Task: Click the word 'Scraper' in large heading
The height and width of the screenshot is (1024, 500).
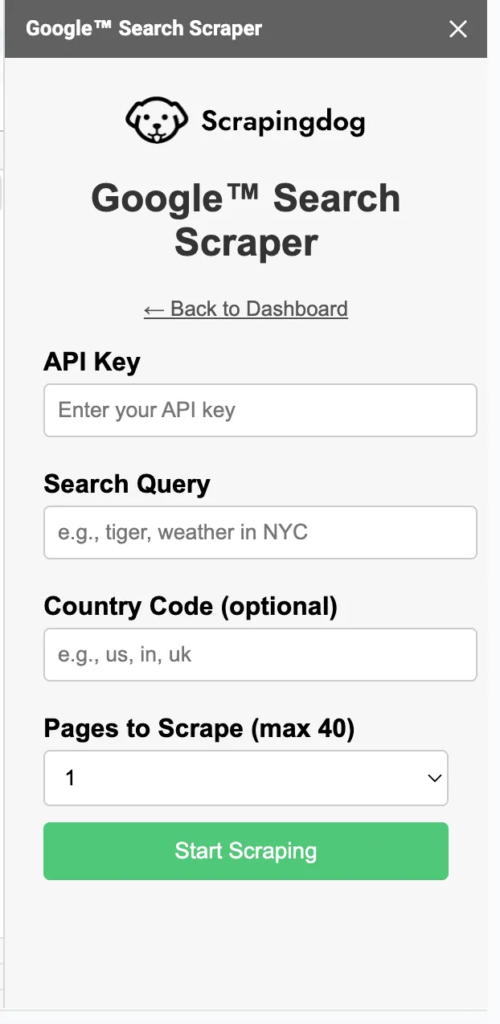Action: (245, 242)
